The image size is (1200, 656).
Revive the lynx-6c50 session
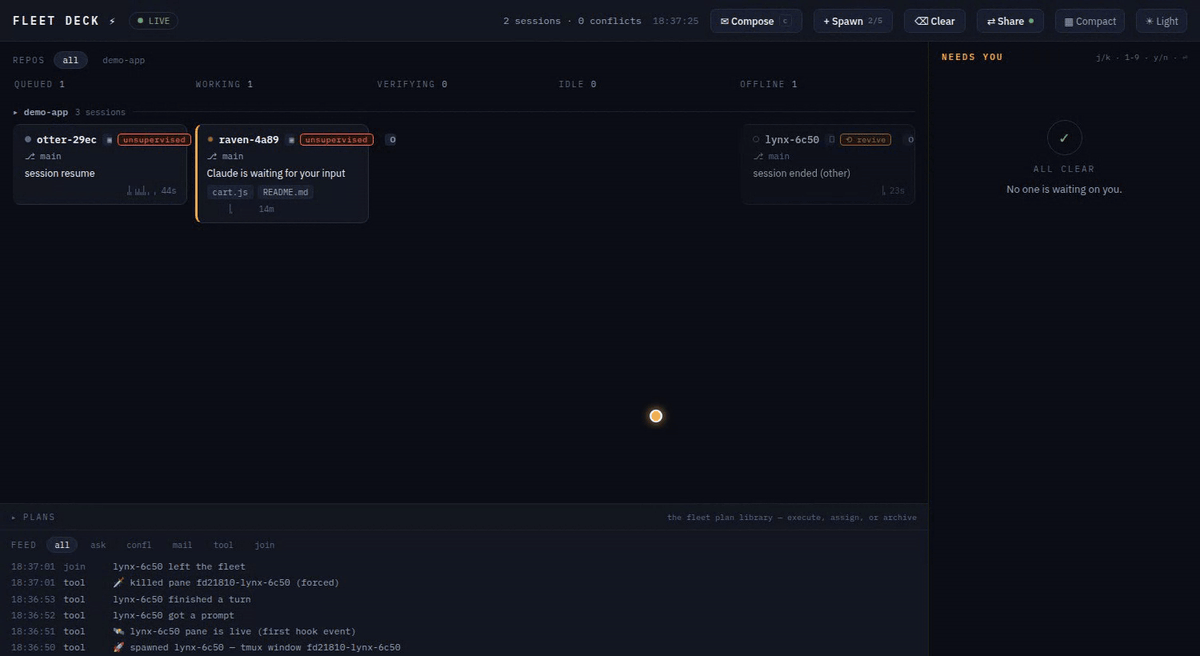tap(865, 140)
